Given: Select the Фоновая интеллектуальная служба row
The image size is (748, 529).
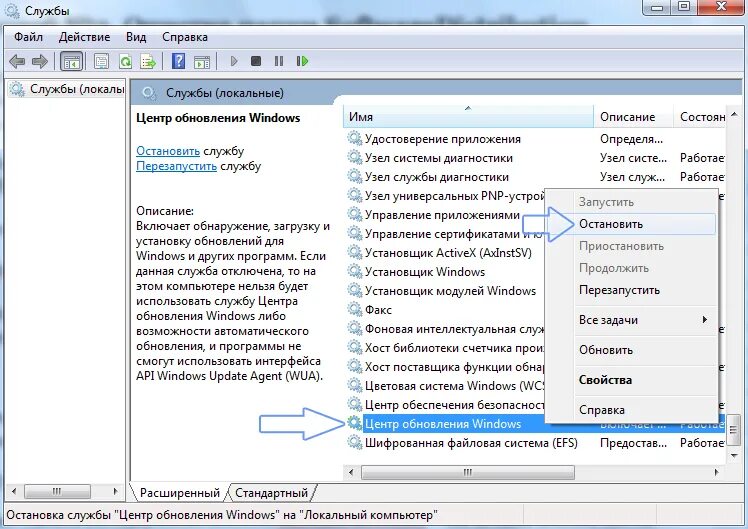Looking at the screenshot, I should pos(446,329).
